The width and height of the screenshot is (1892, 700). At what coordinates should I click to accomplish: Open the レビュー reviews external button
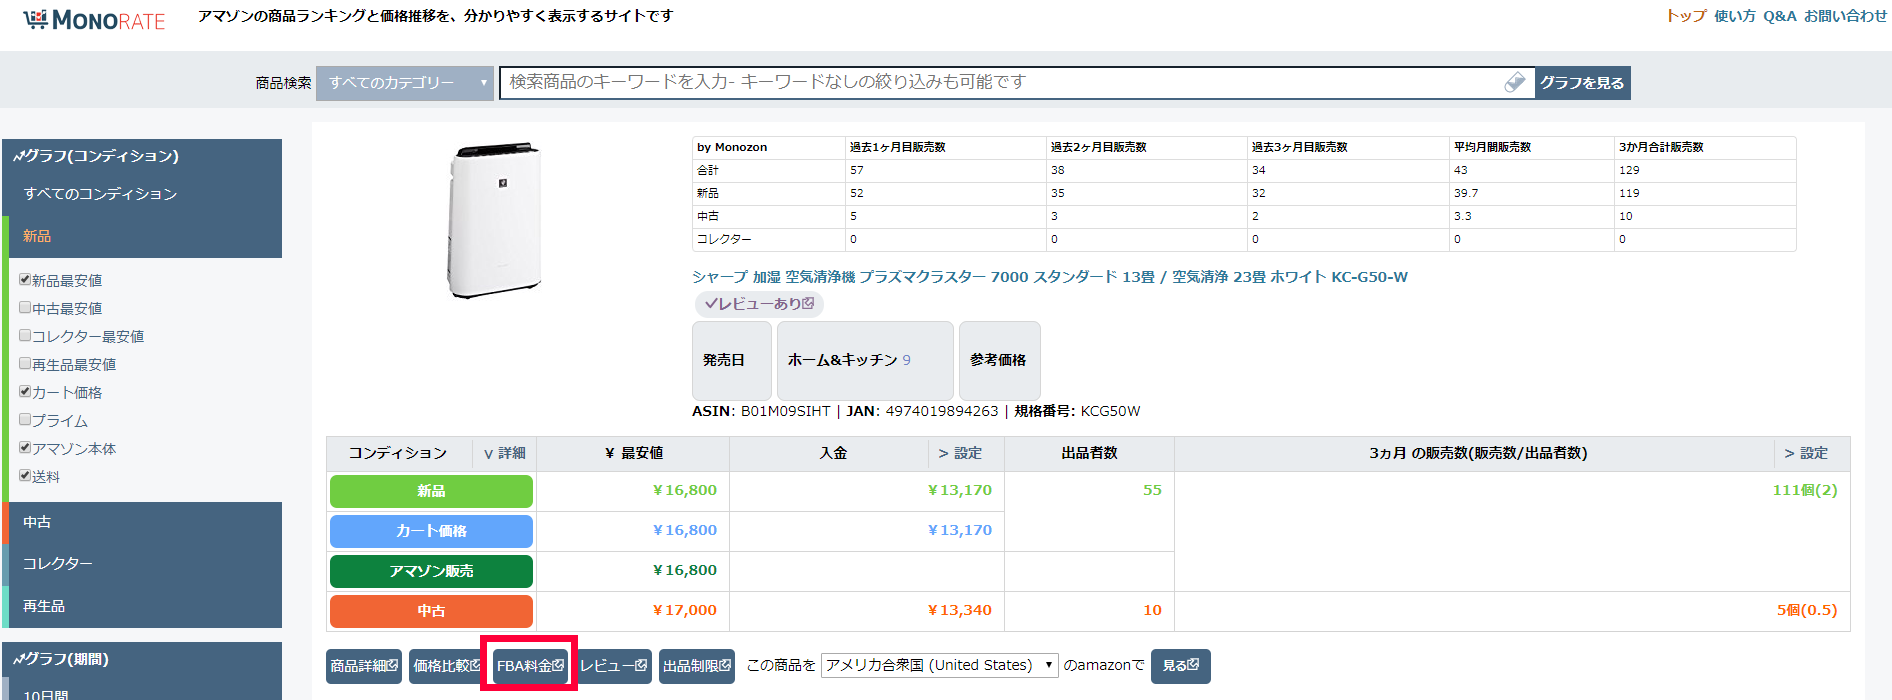click(613, 666)
